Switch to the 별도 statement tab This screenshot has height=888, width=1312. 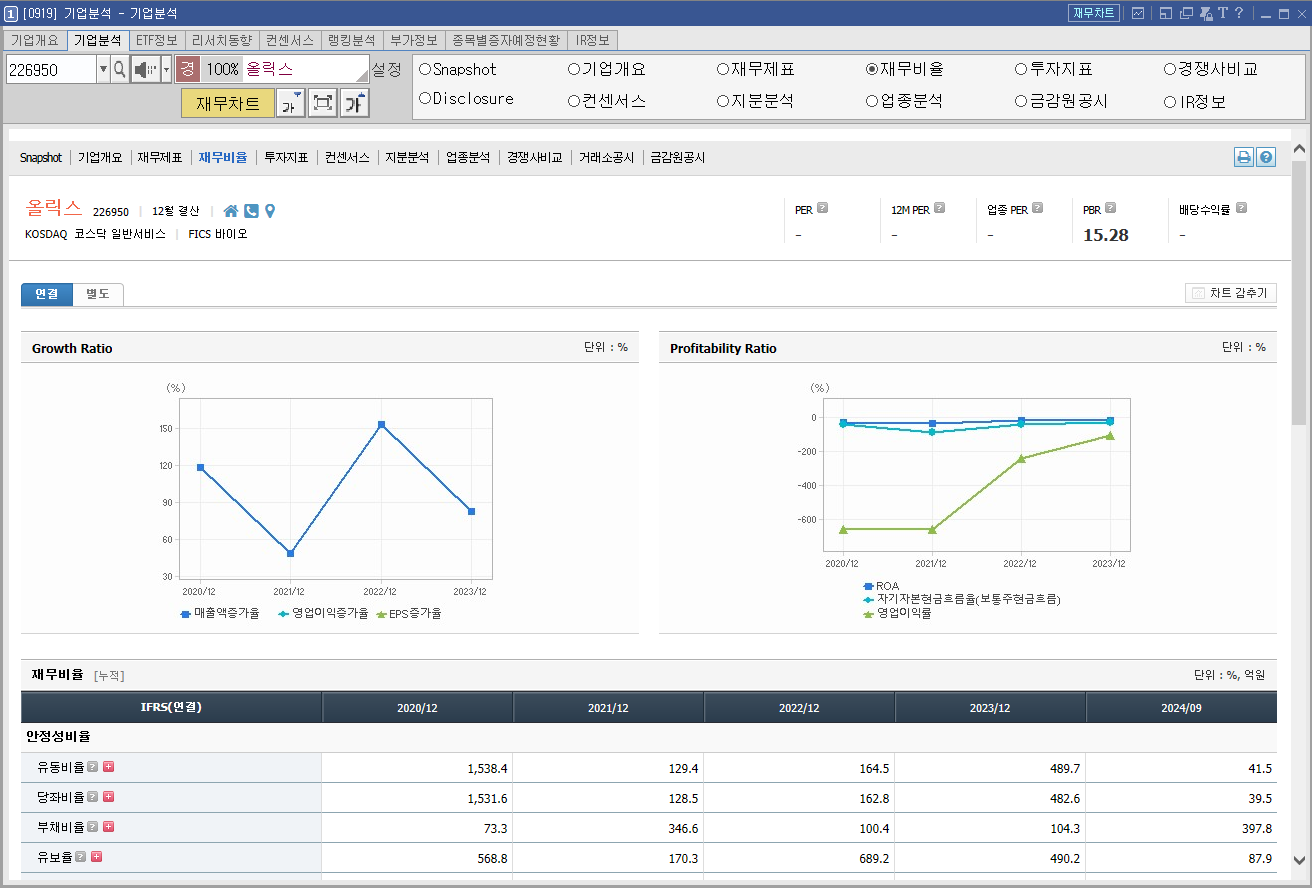click(x=98, y=294)
